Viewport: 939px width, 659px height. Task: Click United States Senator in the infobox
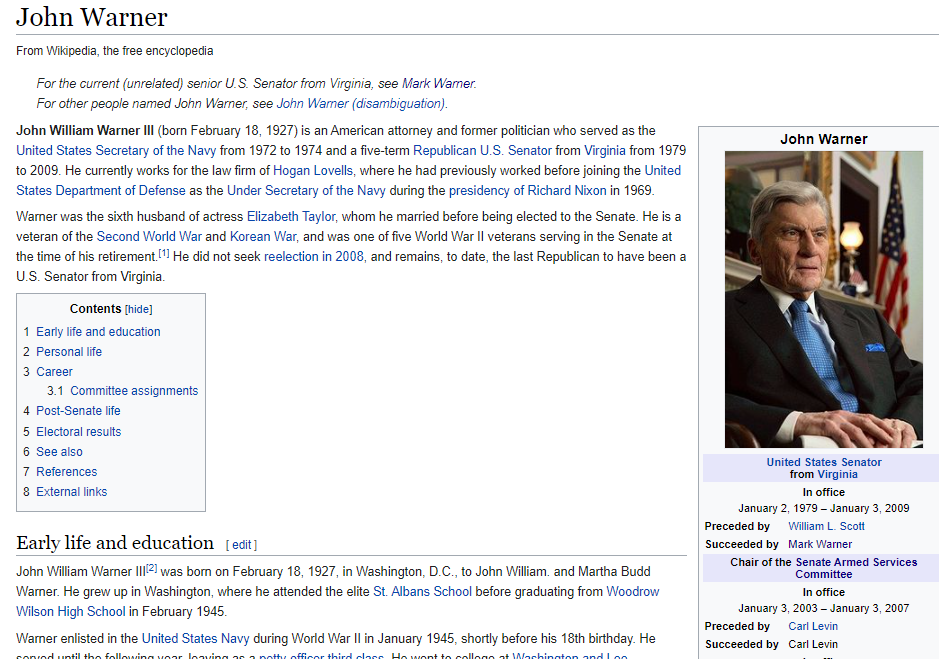pyautogui.click(x=824, y=462)
